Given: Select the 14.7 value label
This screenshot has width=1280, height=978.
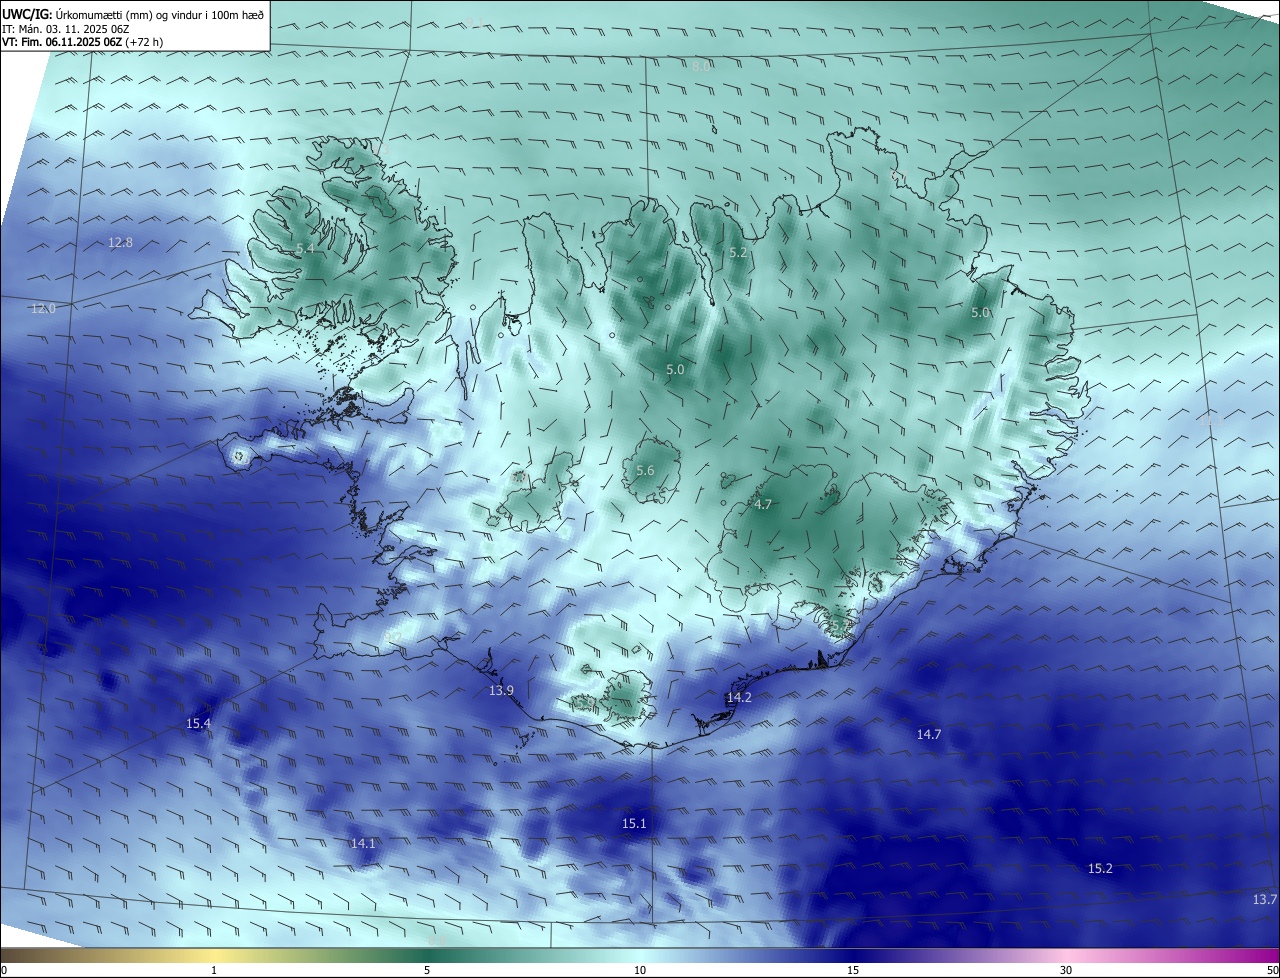Looking at the screenshot, I should 929,735.
